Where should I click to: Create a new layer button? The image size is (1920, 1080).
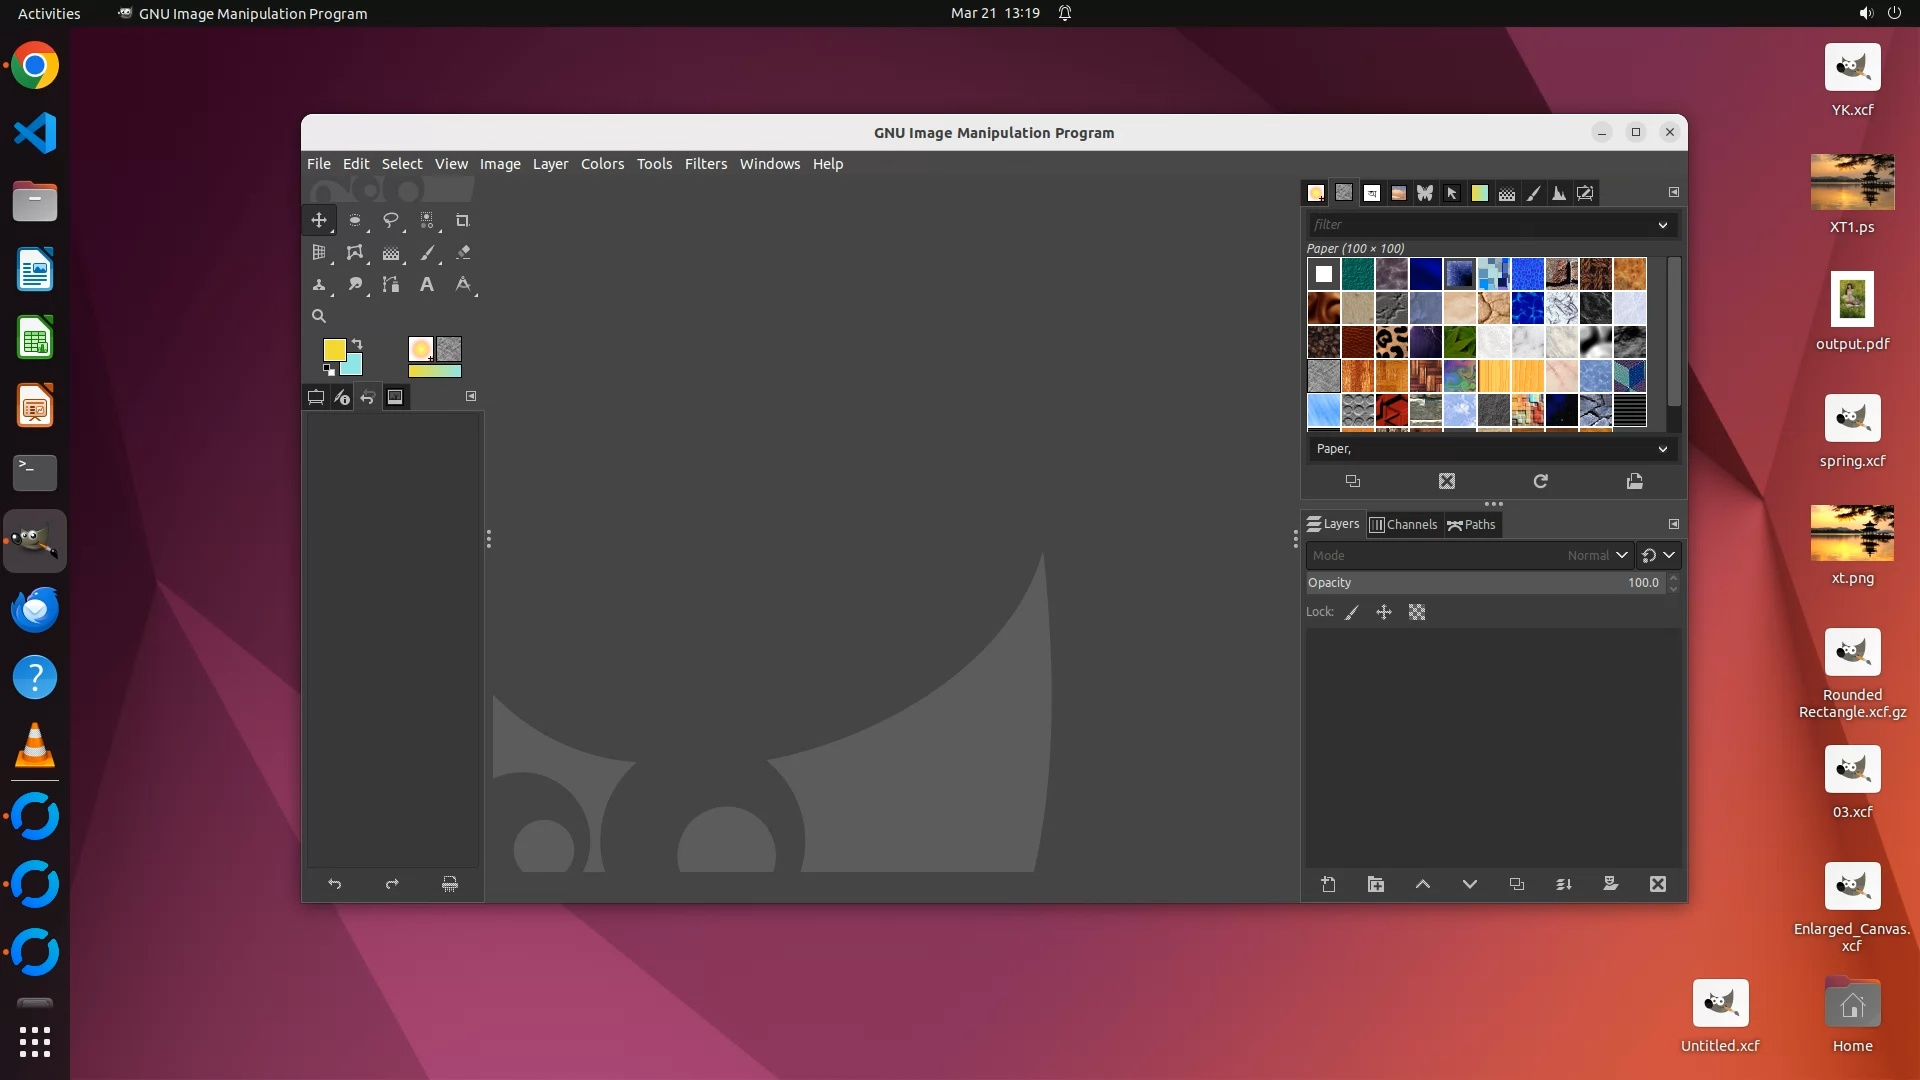tap(1328, 884)
